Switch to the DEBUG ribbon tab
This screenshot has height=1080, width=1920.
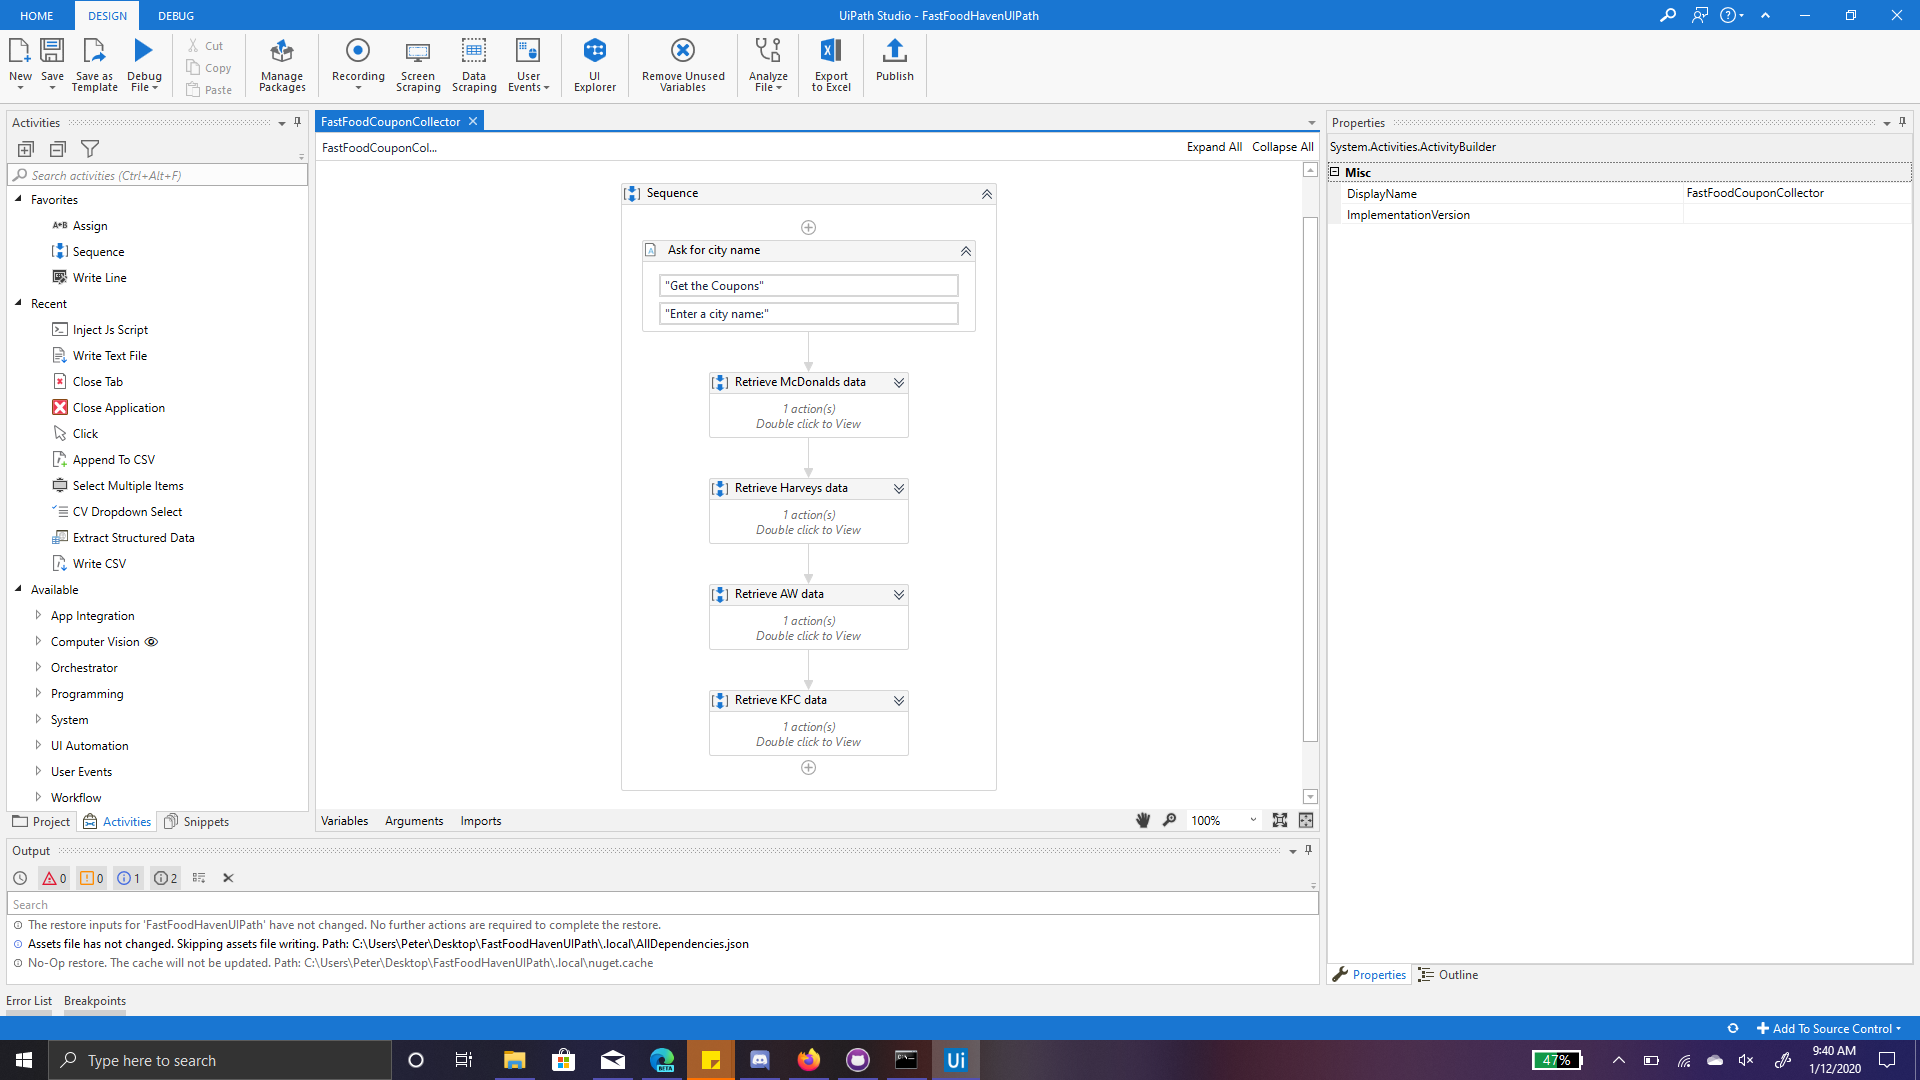(x=176, y=16)
